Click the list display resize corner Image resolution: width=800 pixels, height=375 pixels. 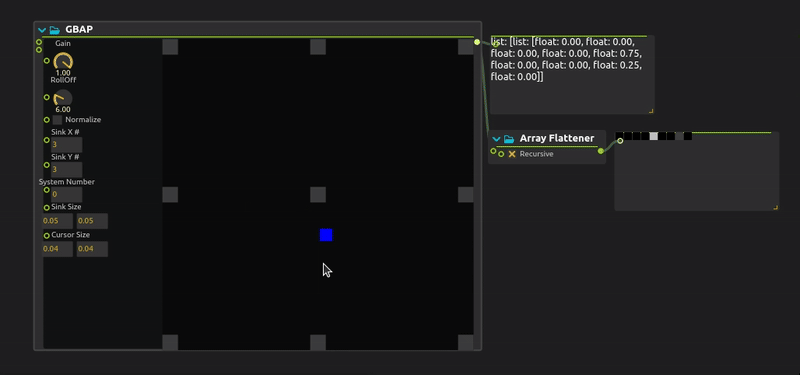coord(651,111)
